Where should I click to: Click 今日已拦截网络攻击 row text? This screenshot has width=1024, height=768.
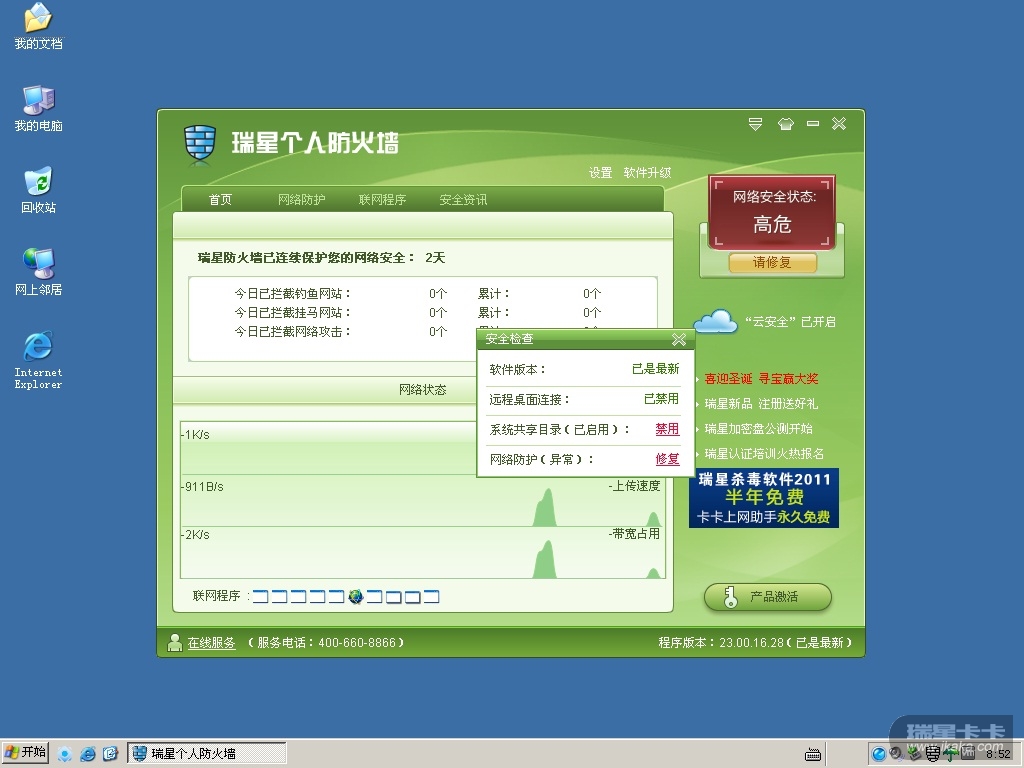(293, 332)
